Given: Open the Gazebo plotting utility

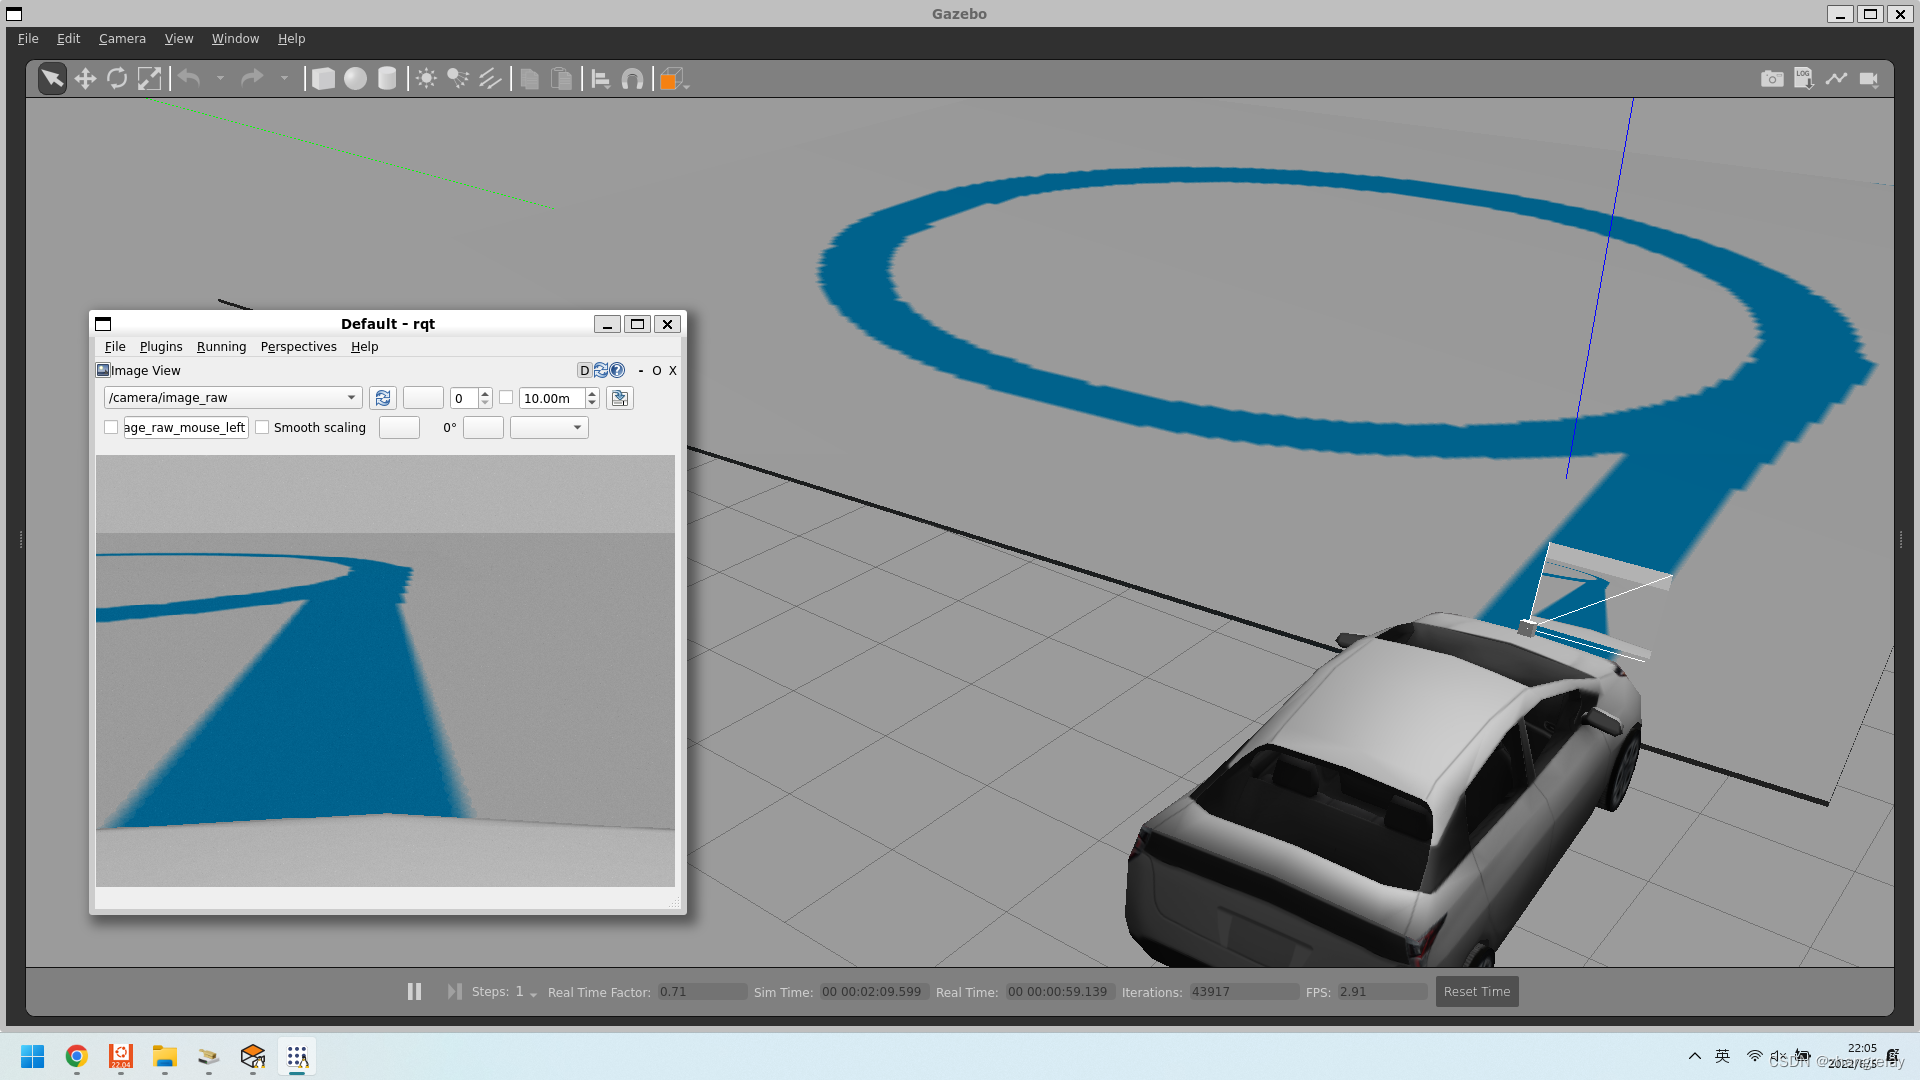Looking at the screenshot, I should [1837, 78].
